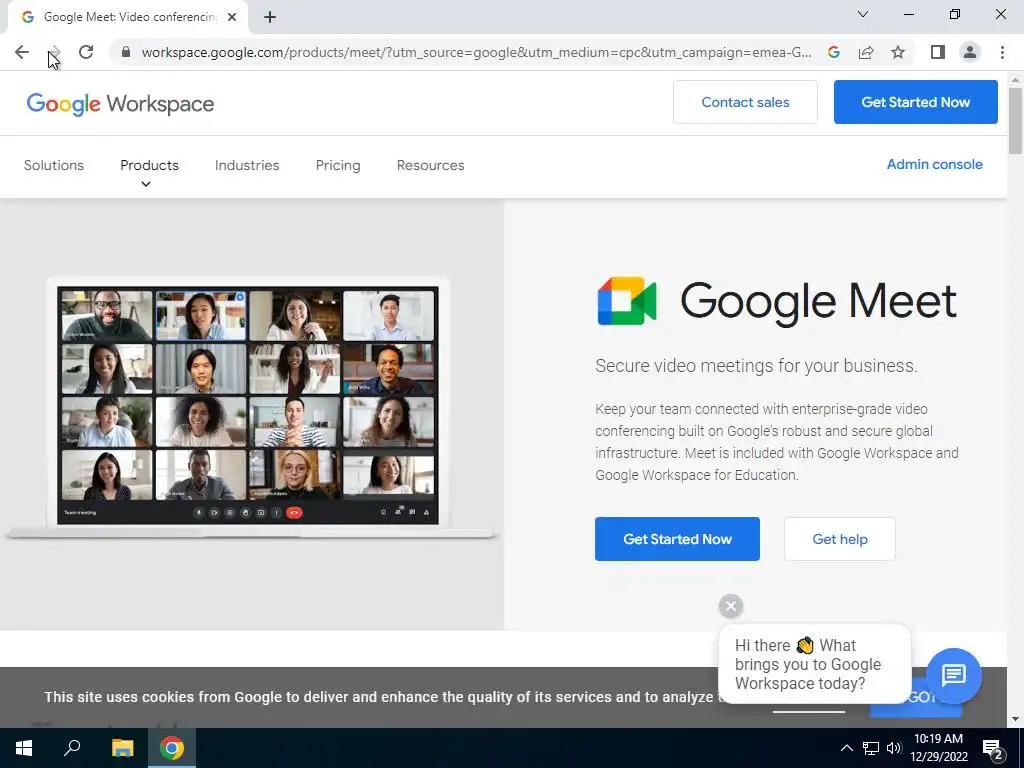Open the Solutions menu

coord(54,165)
